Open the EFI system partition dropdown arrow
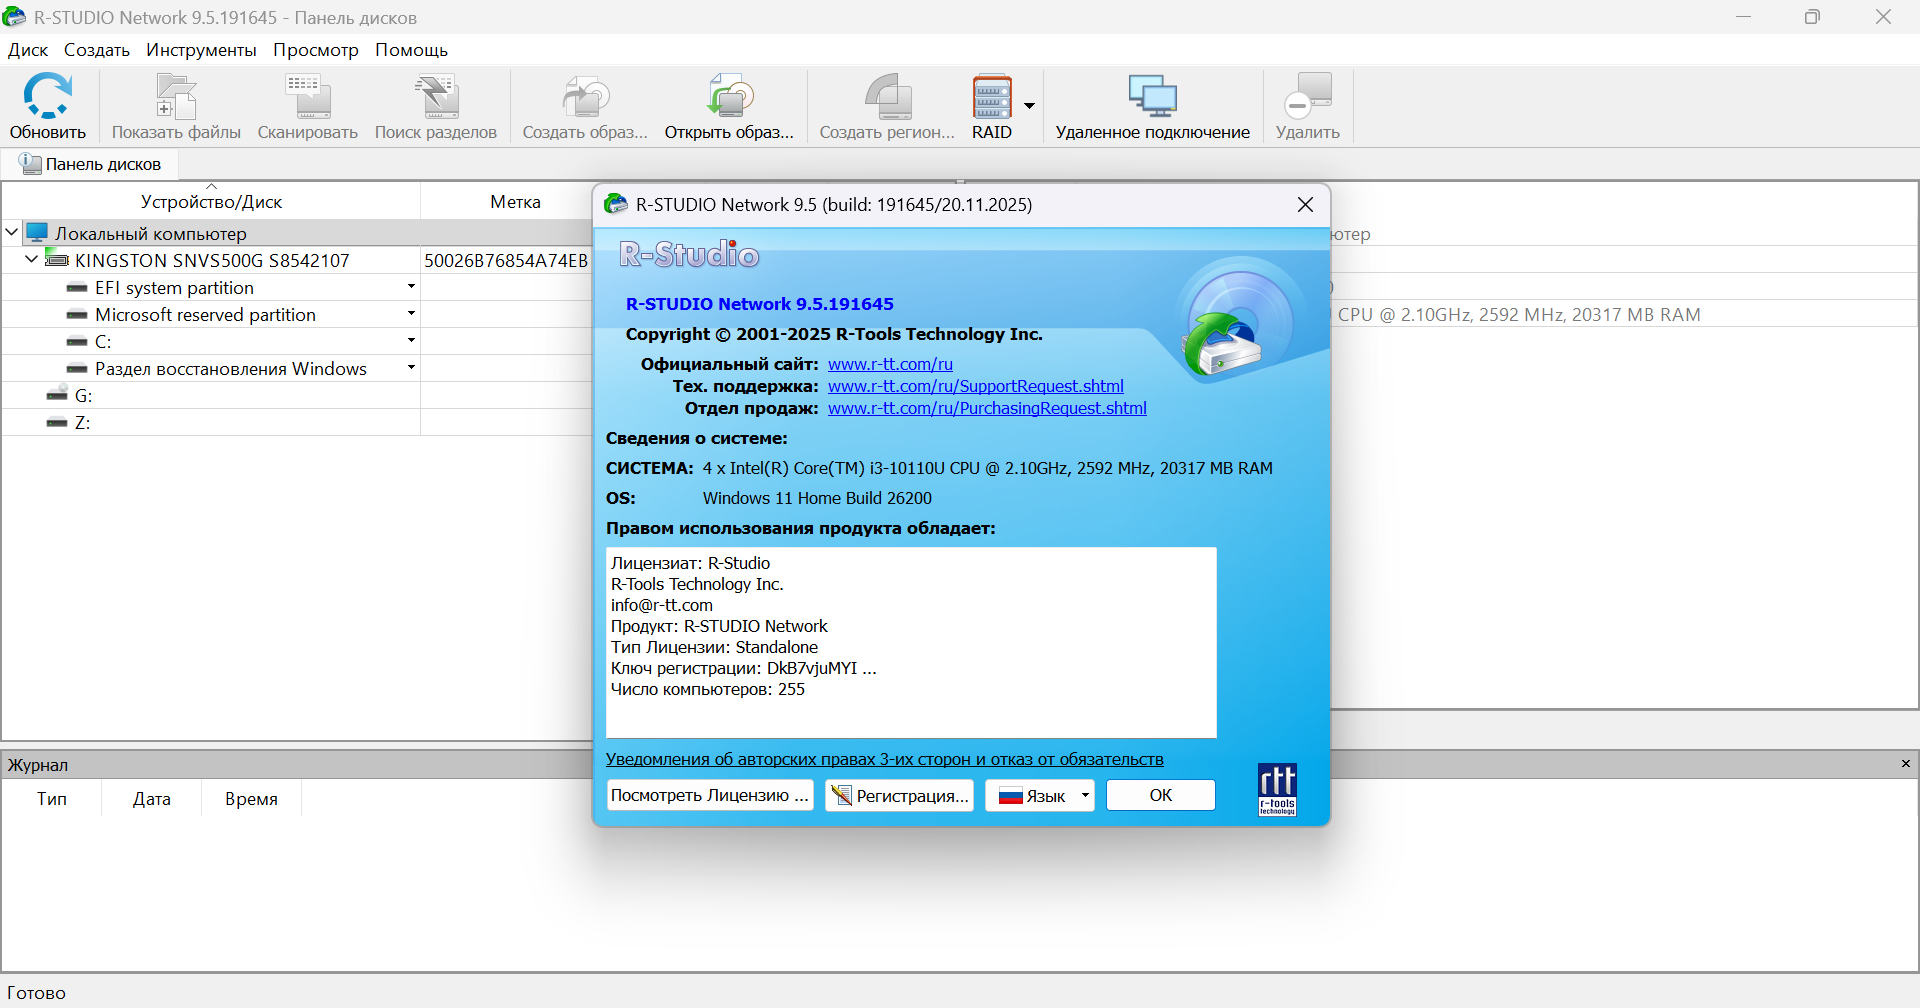Screen dimensions: 1920x1008 (x=410, y=287)
